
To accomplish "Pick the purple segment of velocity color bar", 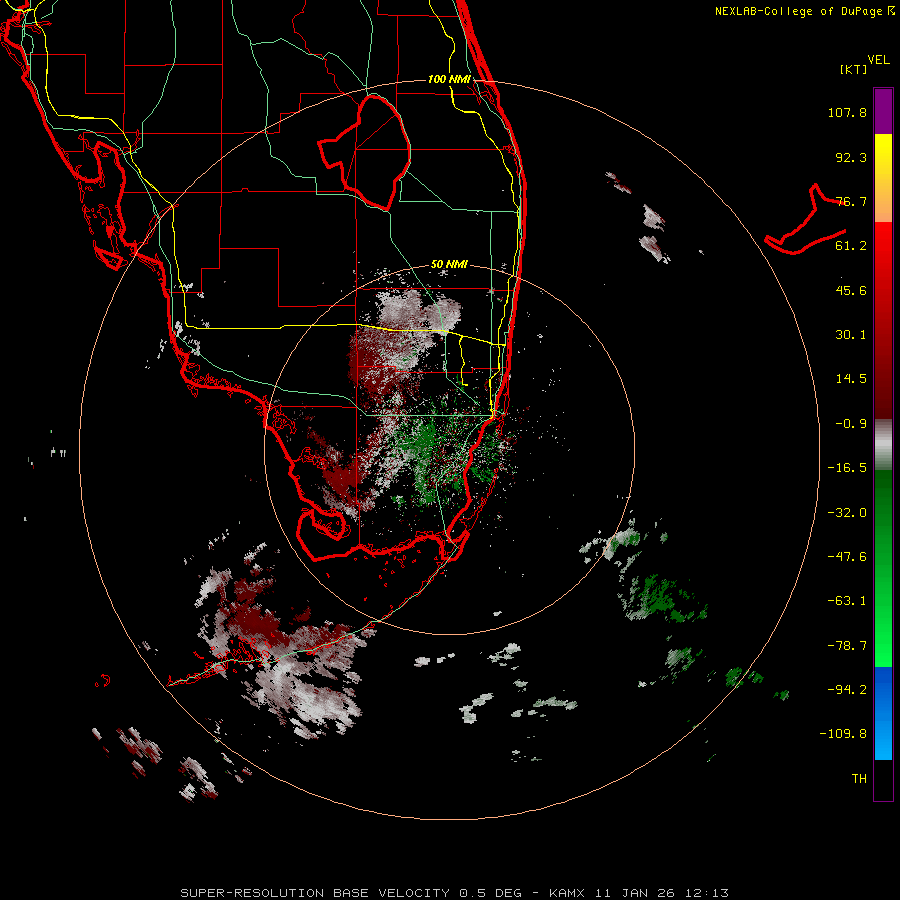I will pyautogui.click(x=883, y=111).
